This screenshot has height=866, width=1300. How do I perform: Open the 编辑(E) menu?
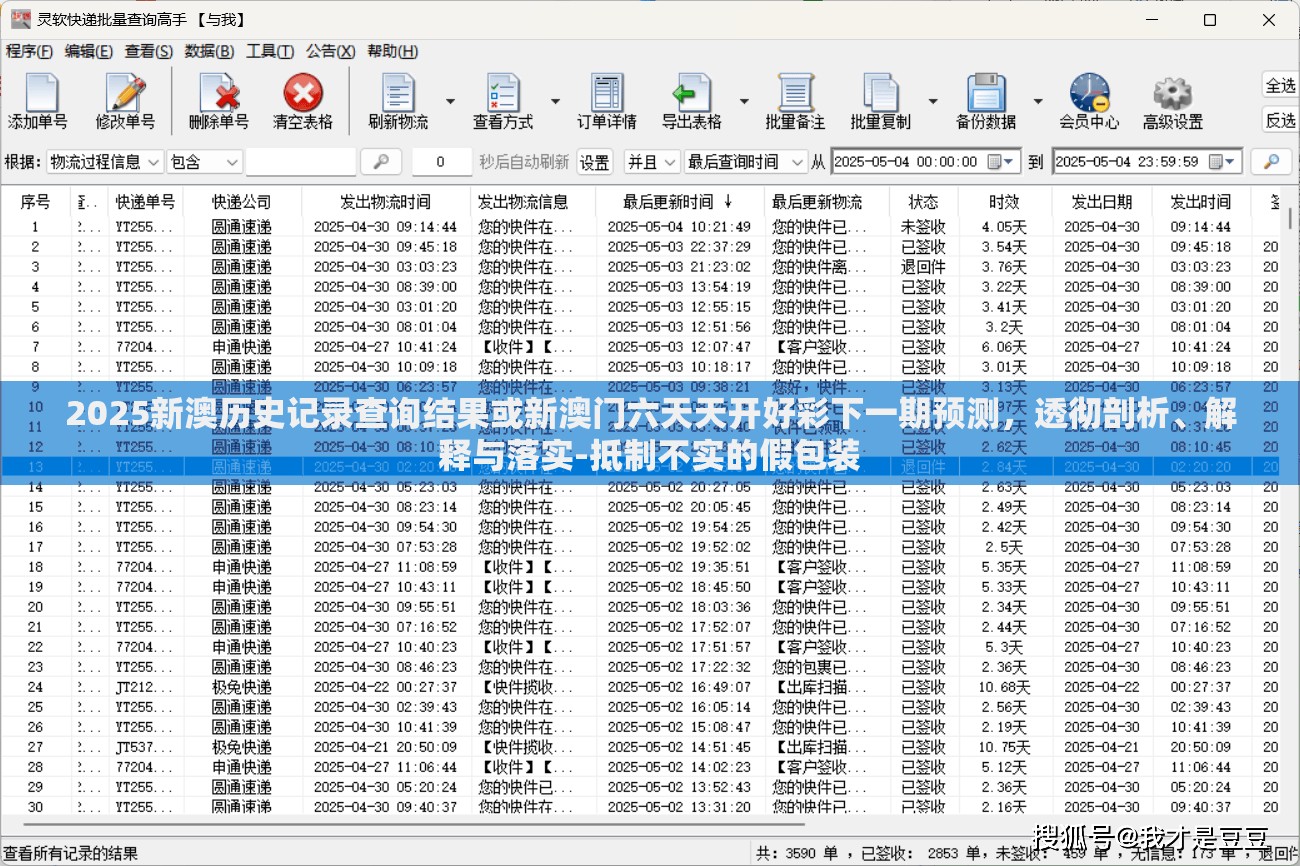point(89,51)
